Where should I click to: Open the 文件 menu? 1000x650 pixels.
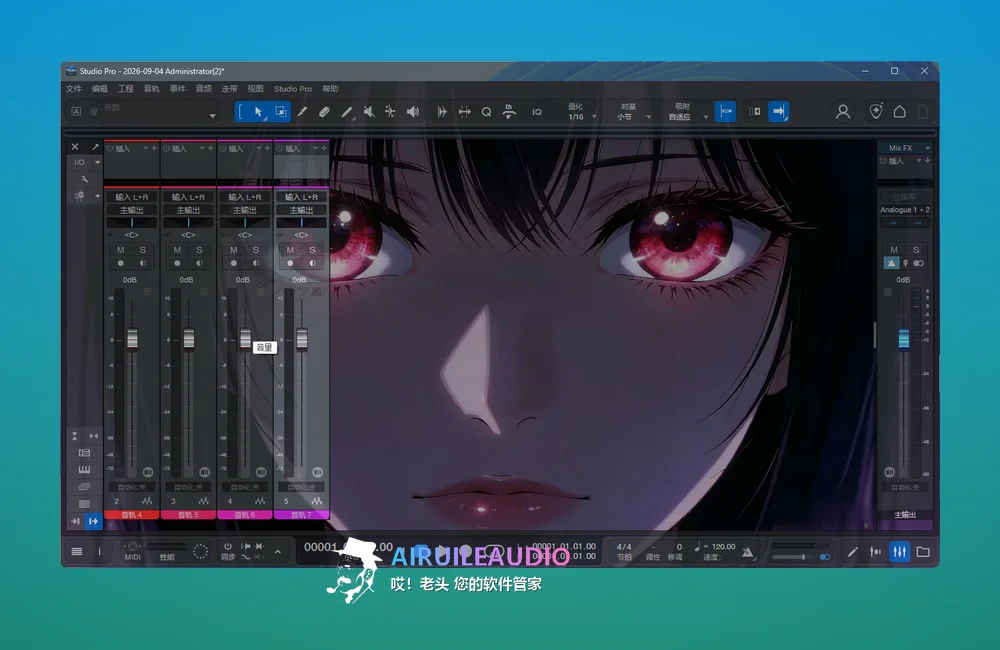(x=74, y=89)
